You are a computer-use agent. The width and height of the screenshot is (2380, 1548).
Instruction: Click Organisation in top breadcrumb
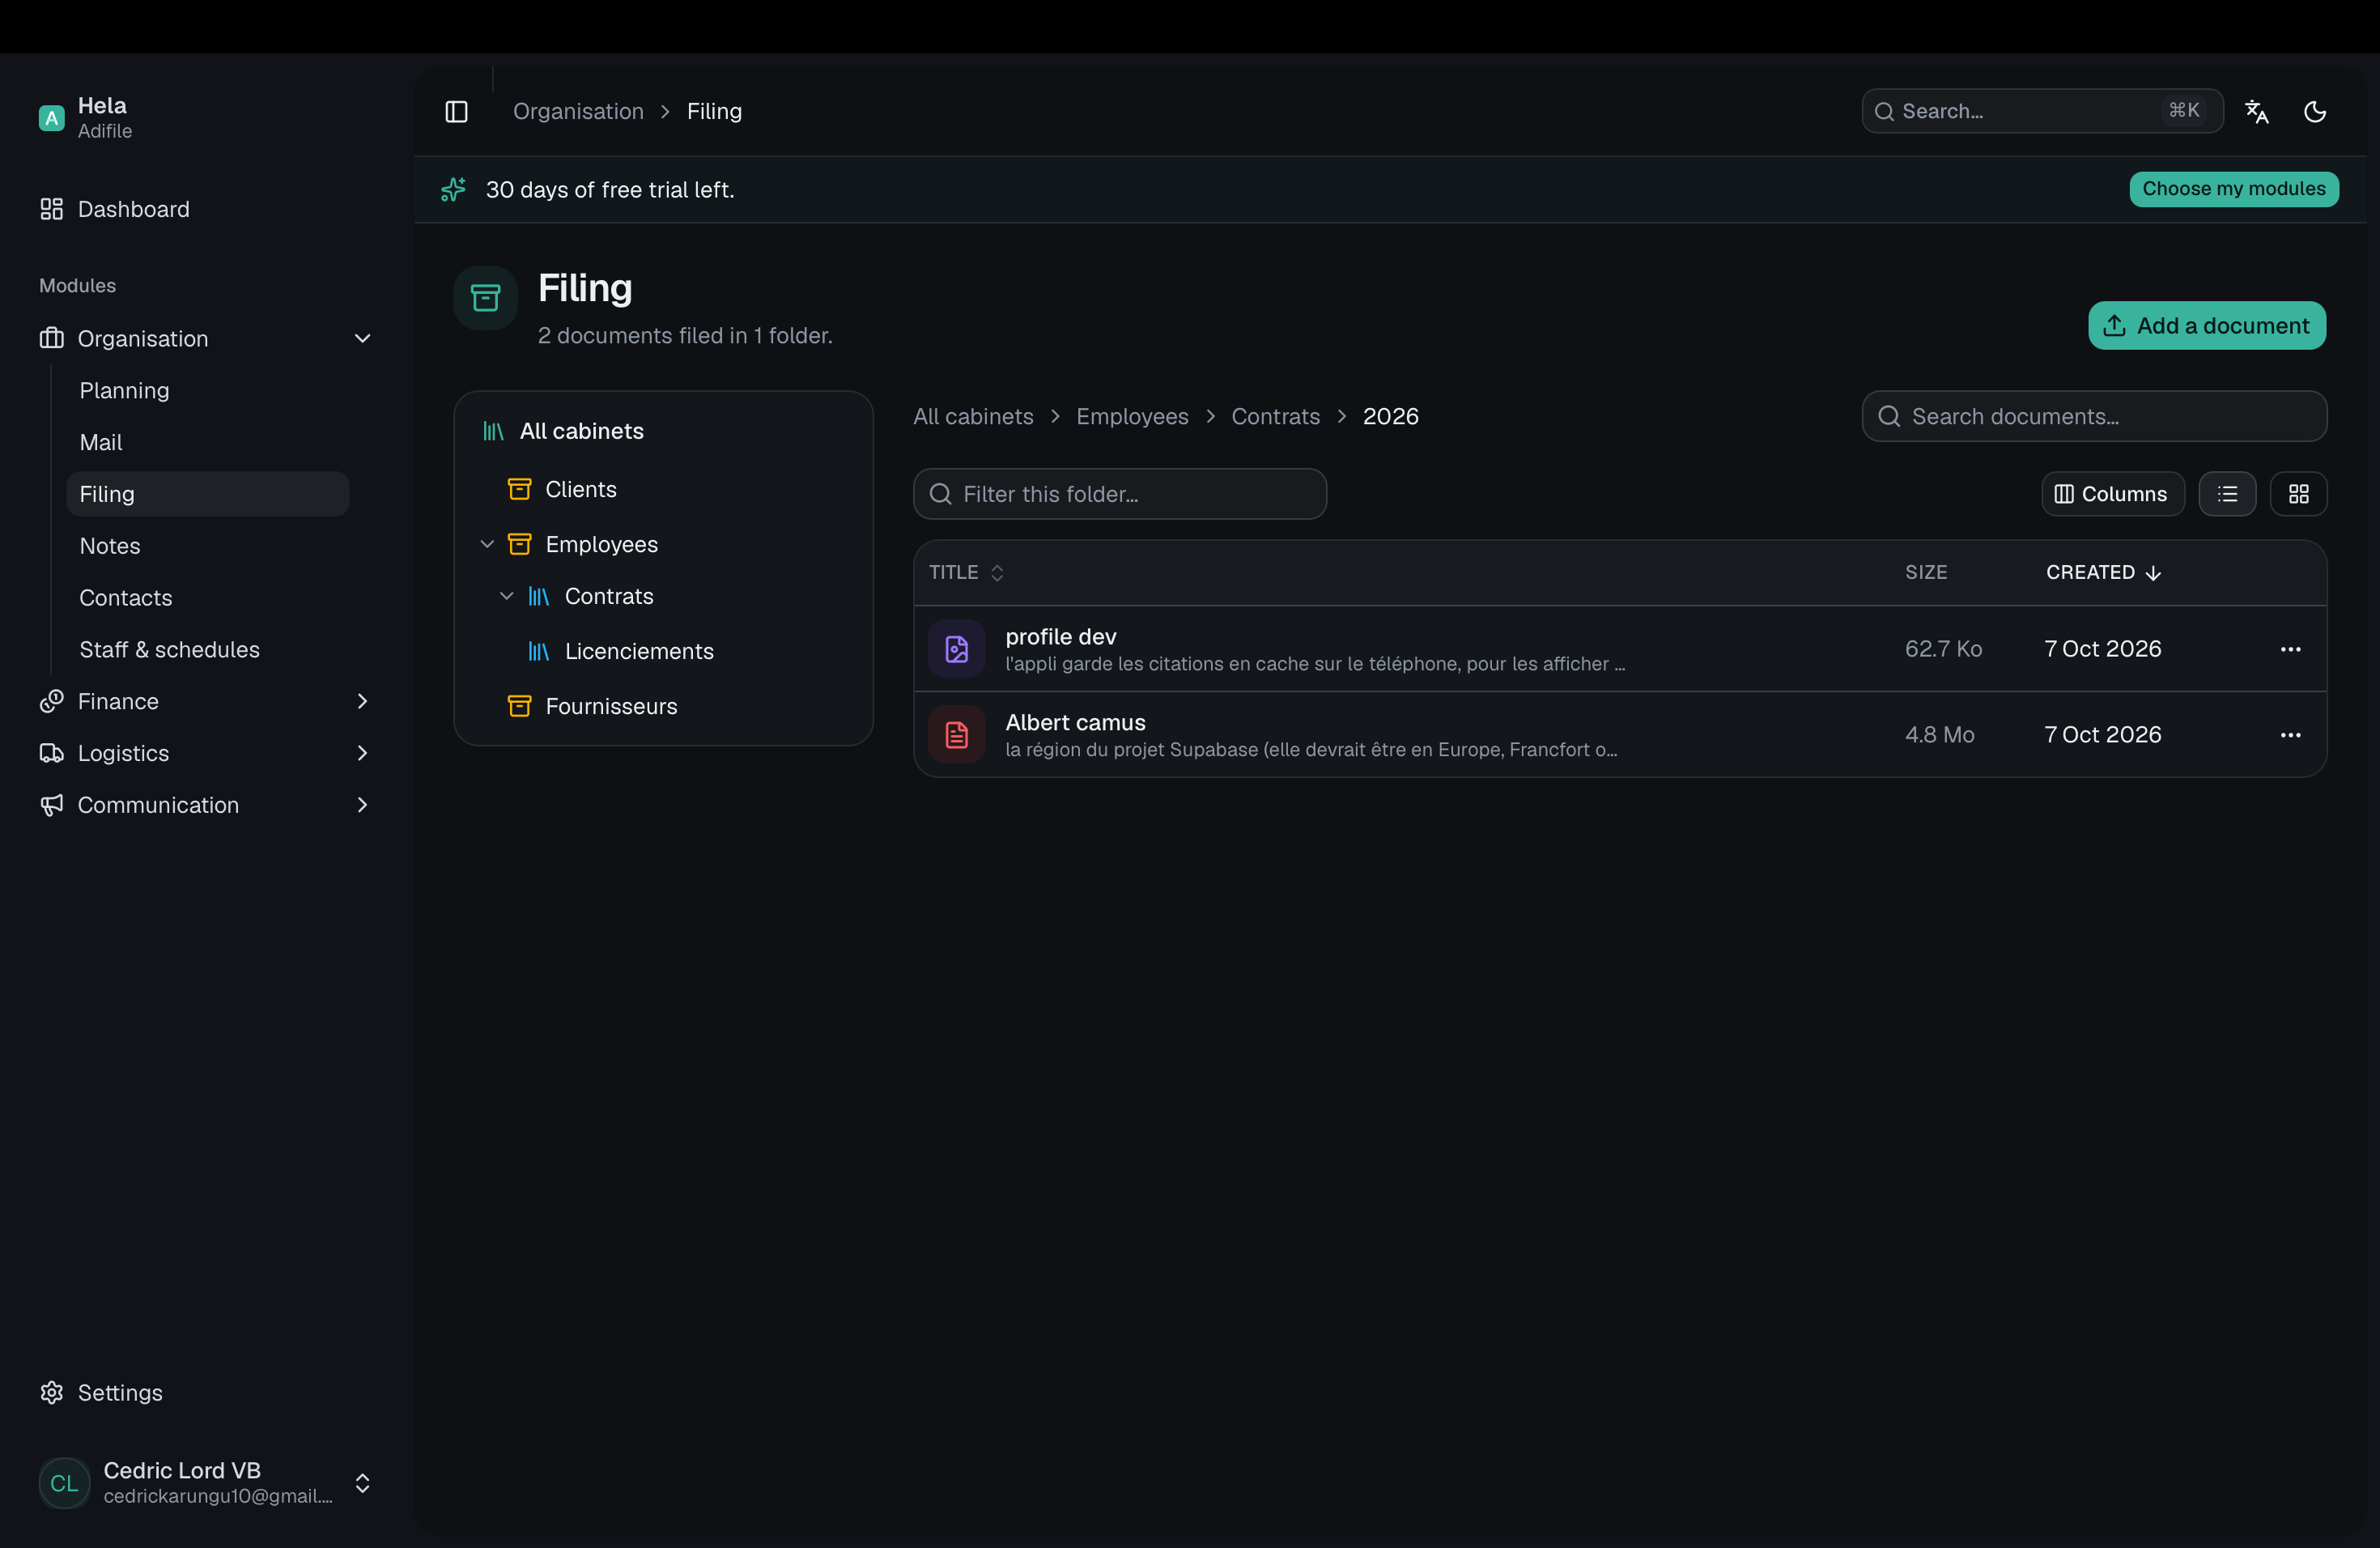click(x=578, y=111)
